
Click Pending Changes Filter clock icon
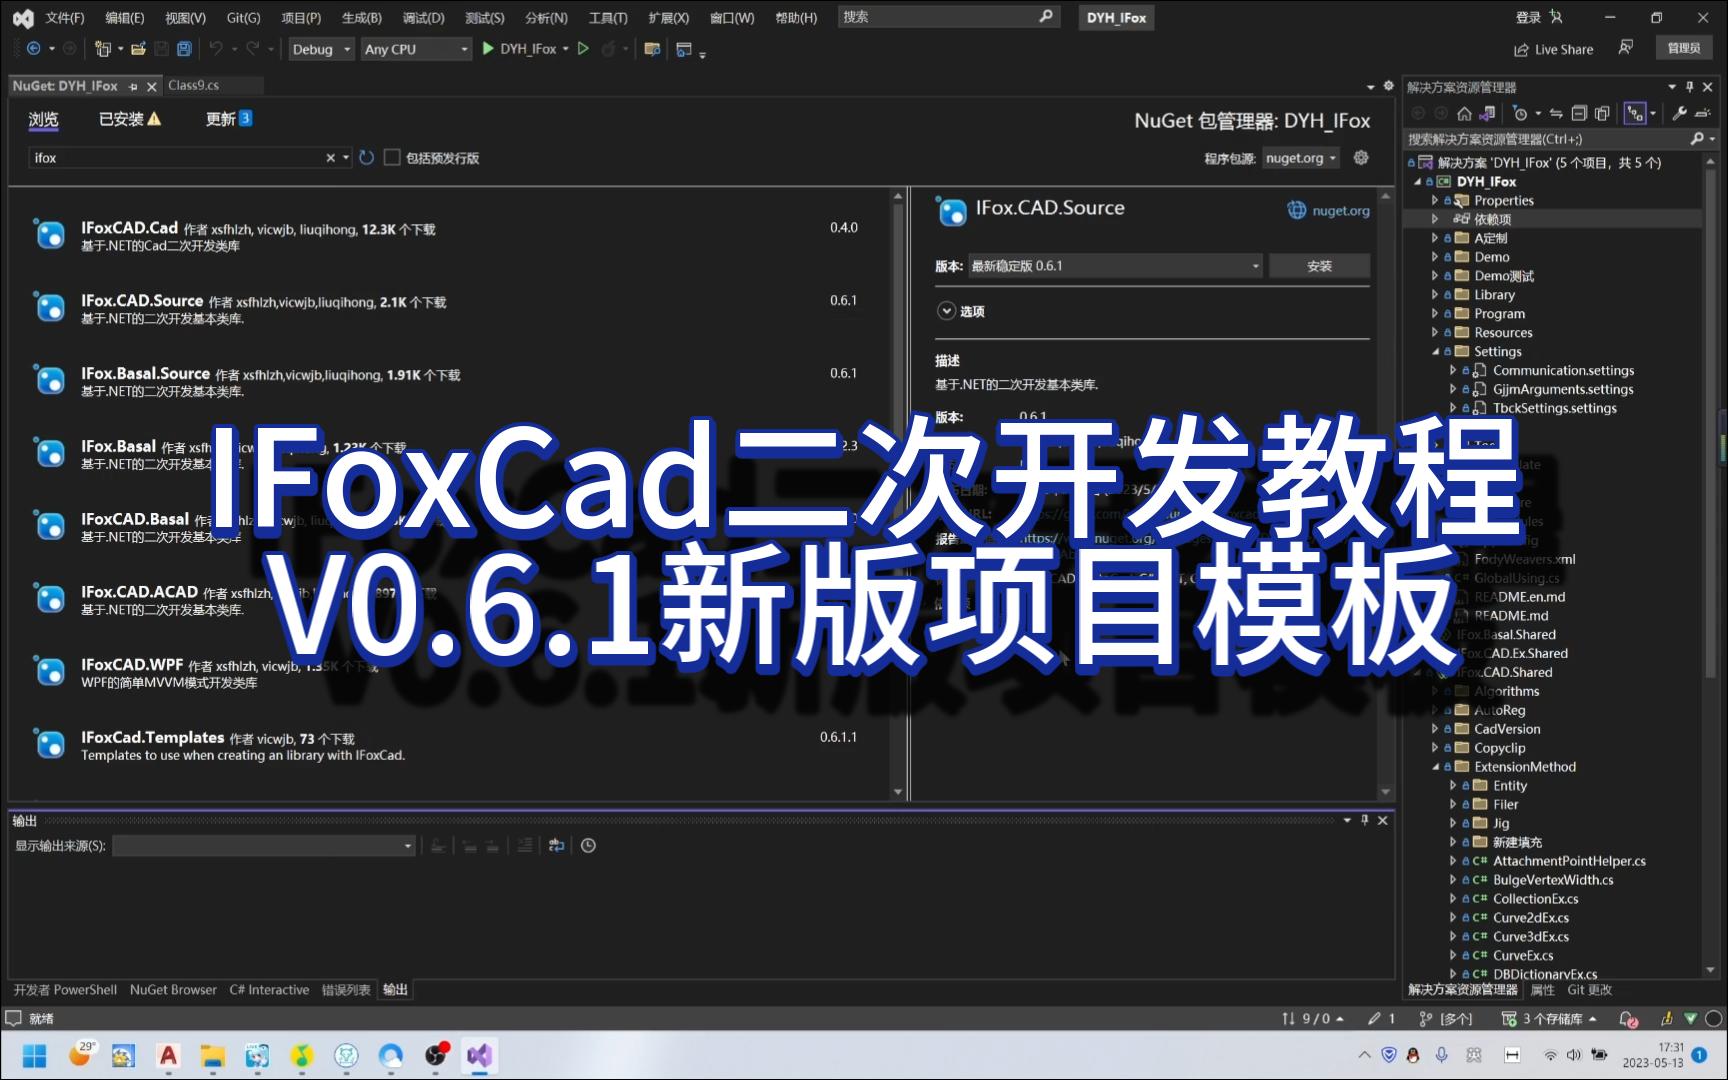pos(1520,113)
